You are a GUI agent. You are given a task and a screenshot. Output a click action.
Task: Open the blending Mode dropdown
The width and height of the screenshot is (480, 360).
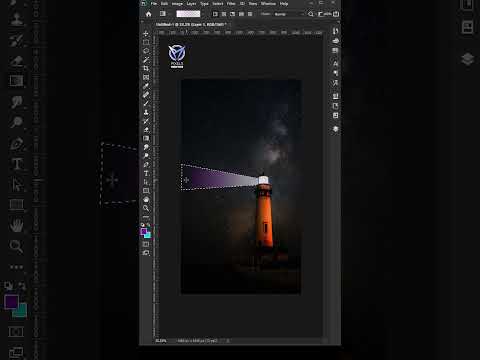(x=289, y=14)
